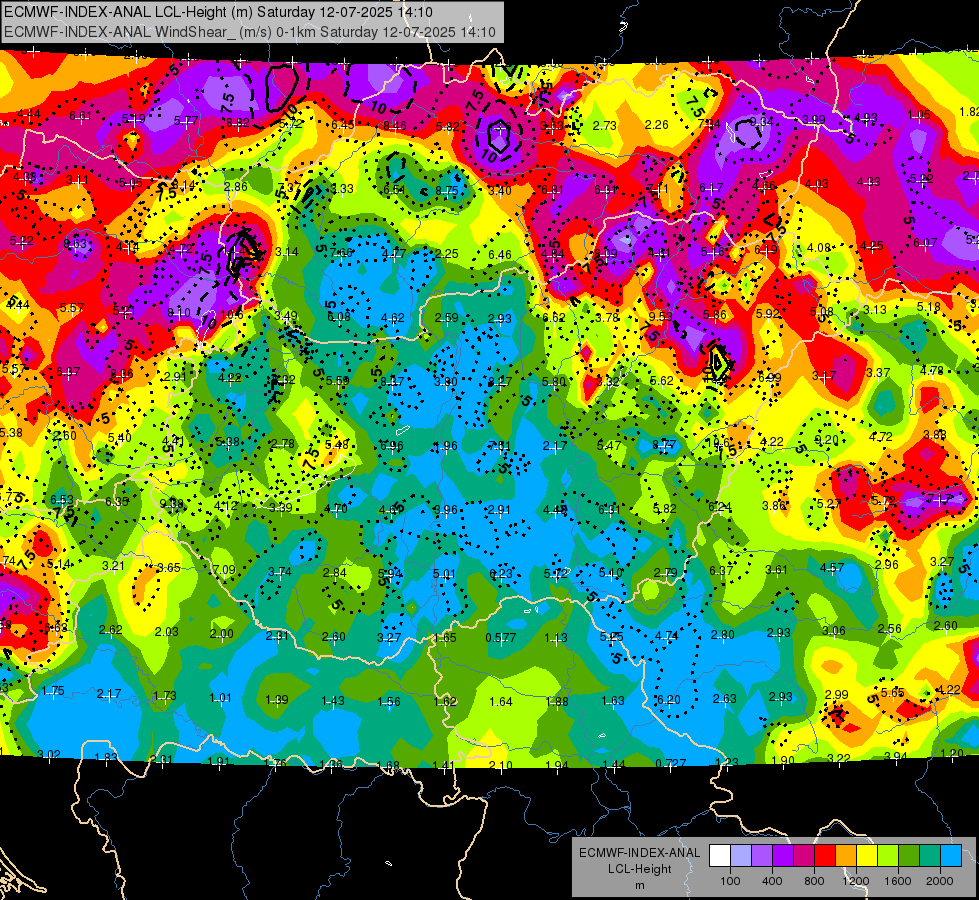979x900 pixels.
Task: Click legend label ECMWF-INDEX-ANAL
Action: [639, 853]
